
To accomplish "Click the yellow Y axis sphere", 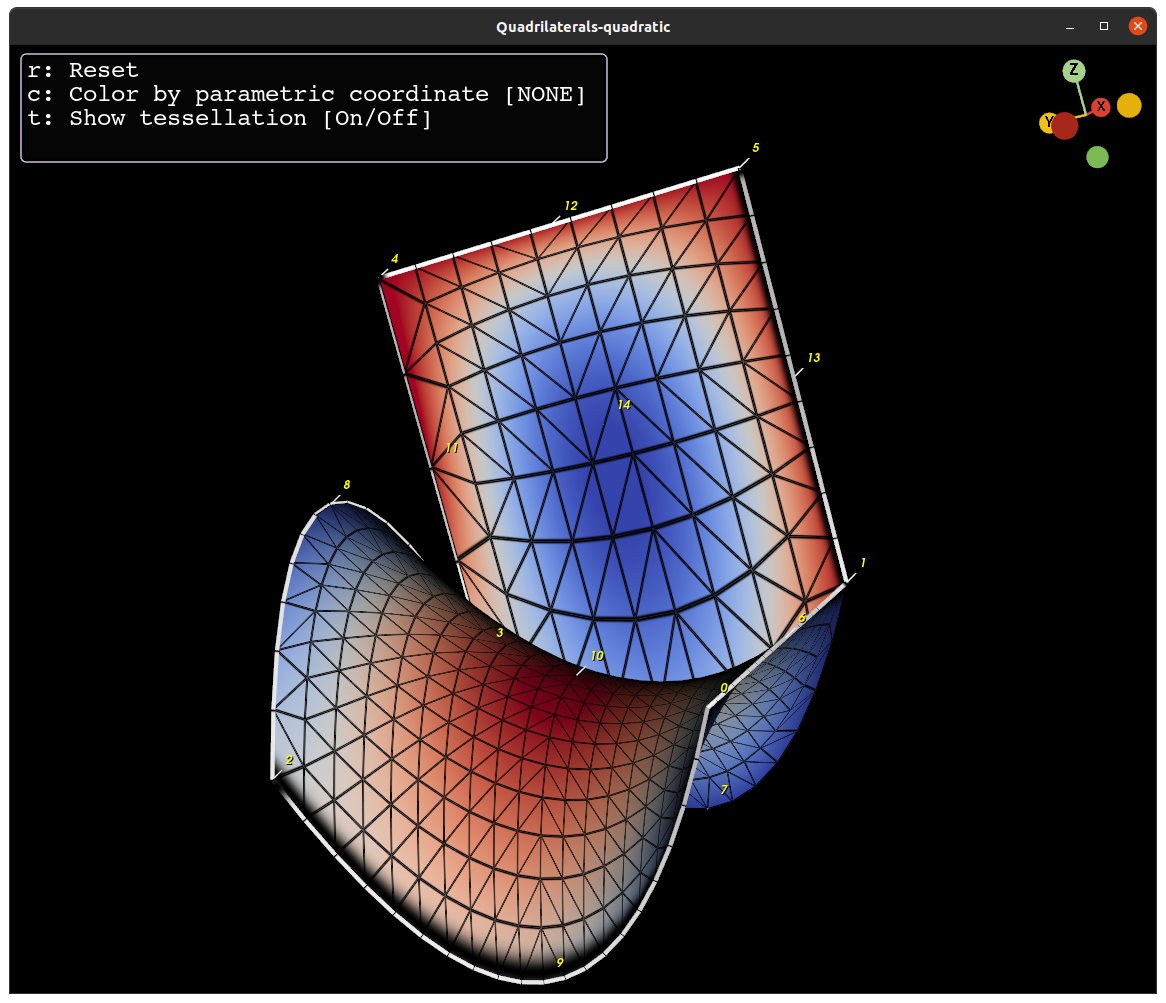I will coord(1049,124).
